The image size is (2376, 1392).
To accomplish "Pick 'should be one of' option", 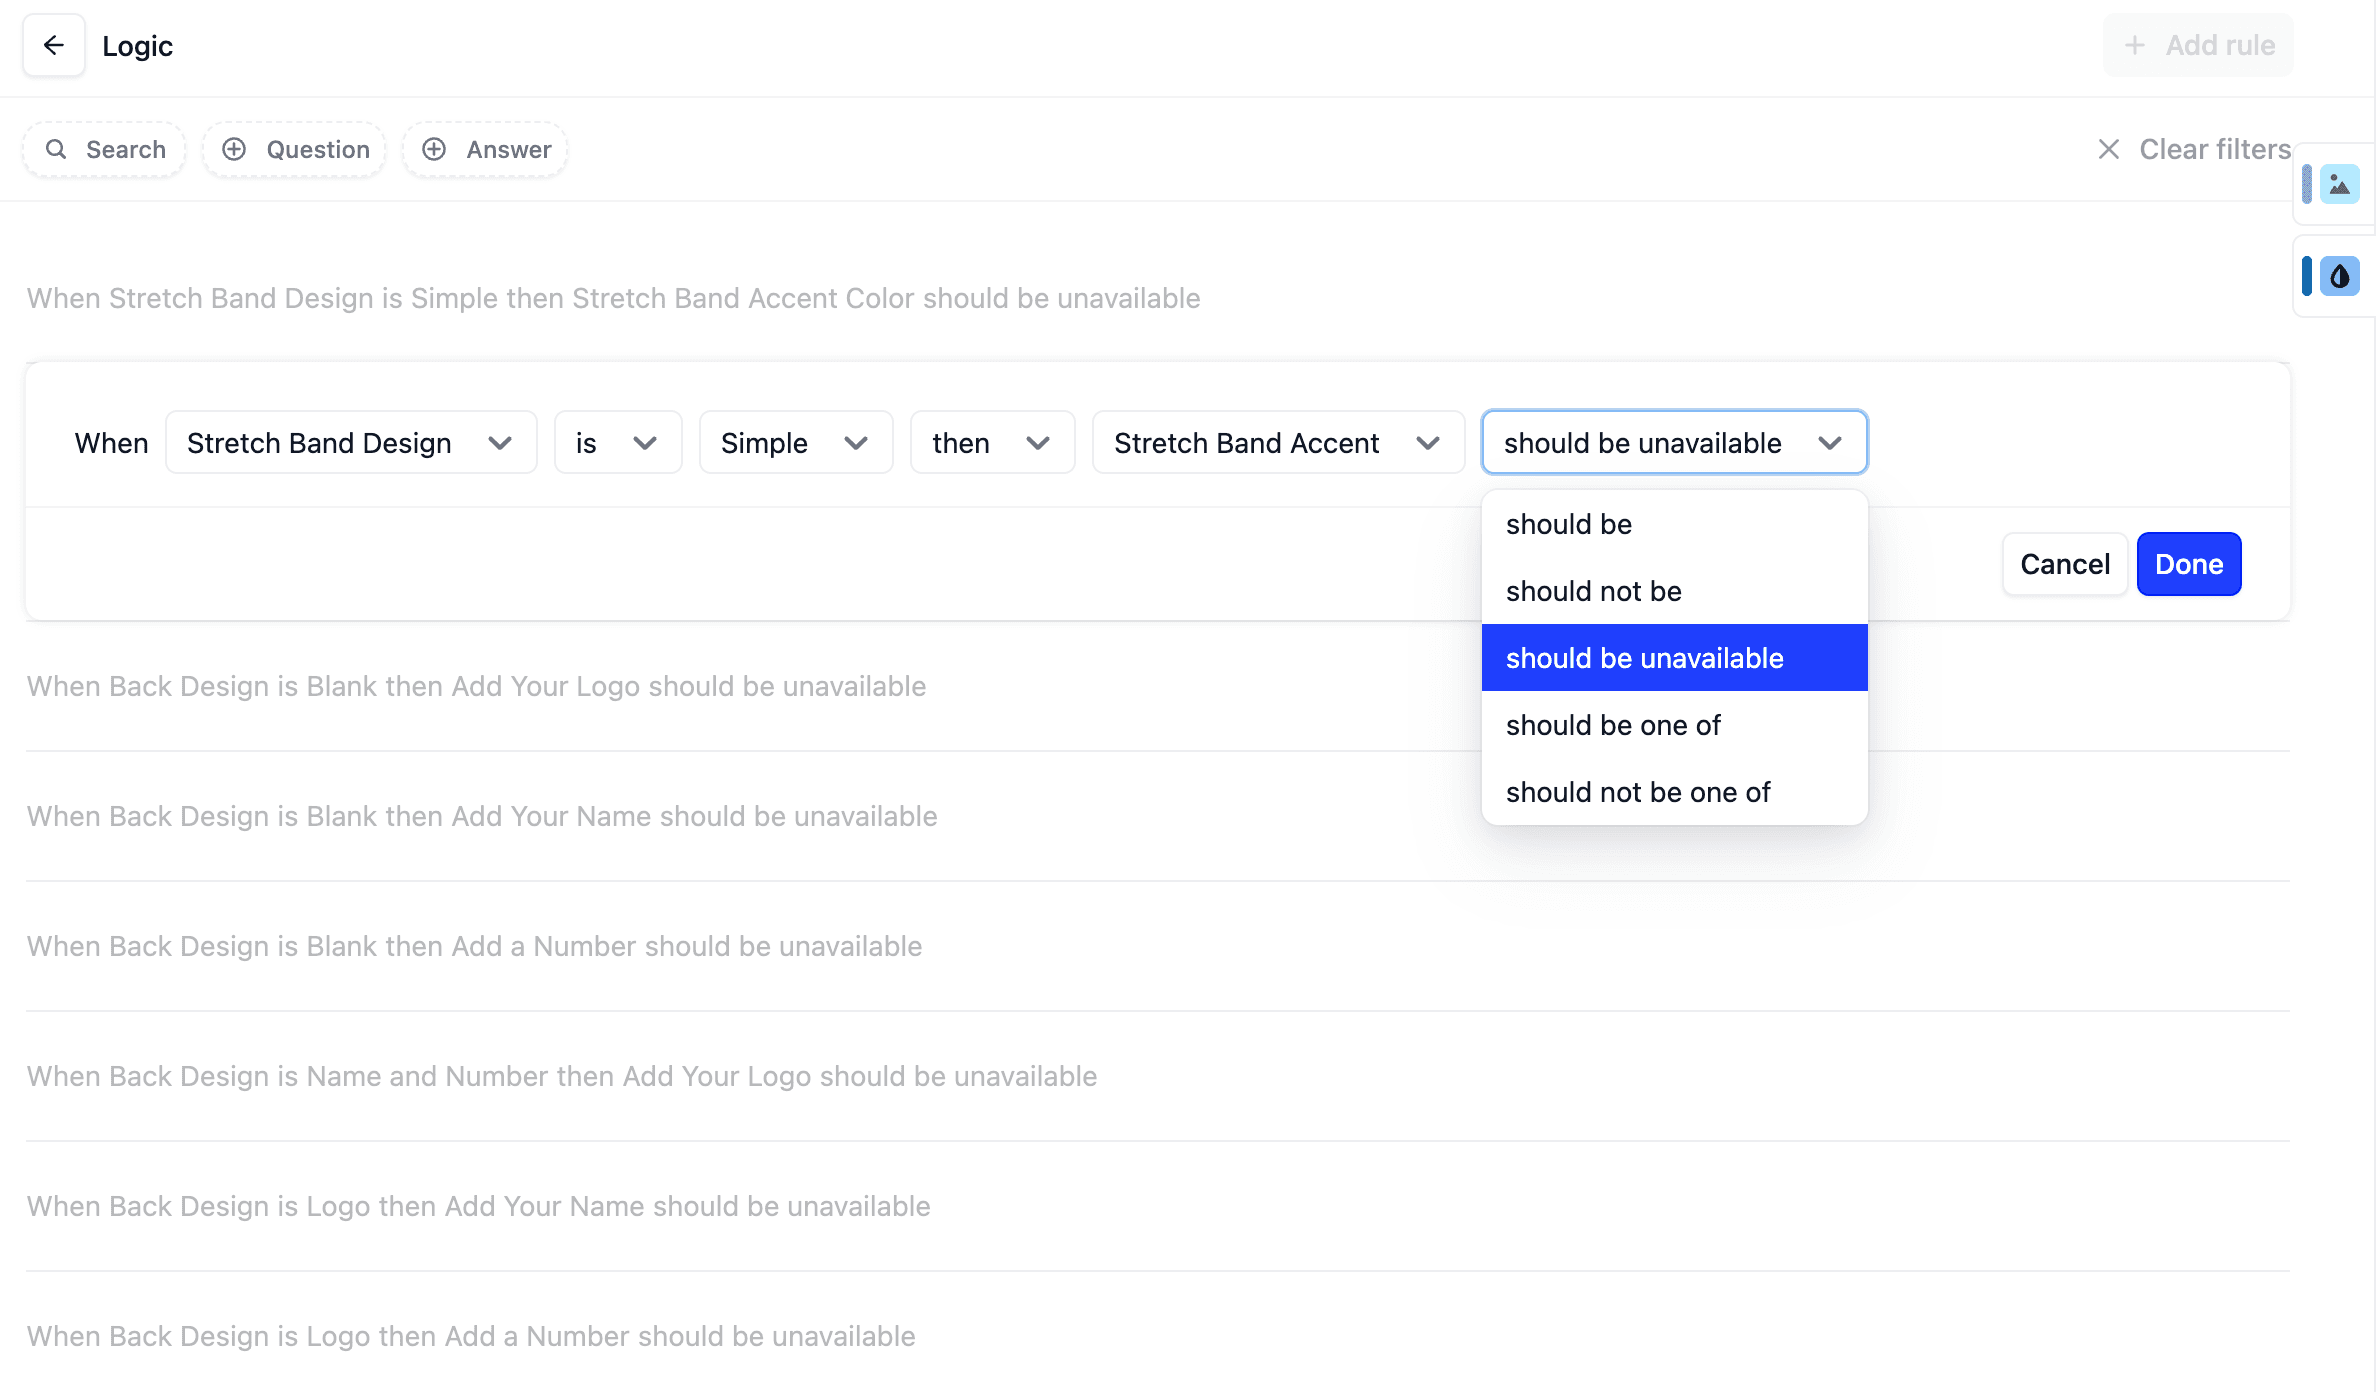I will [x=1613, y=726].
